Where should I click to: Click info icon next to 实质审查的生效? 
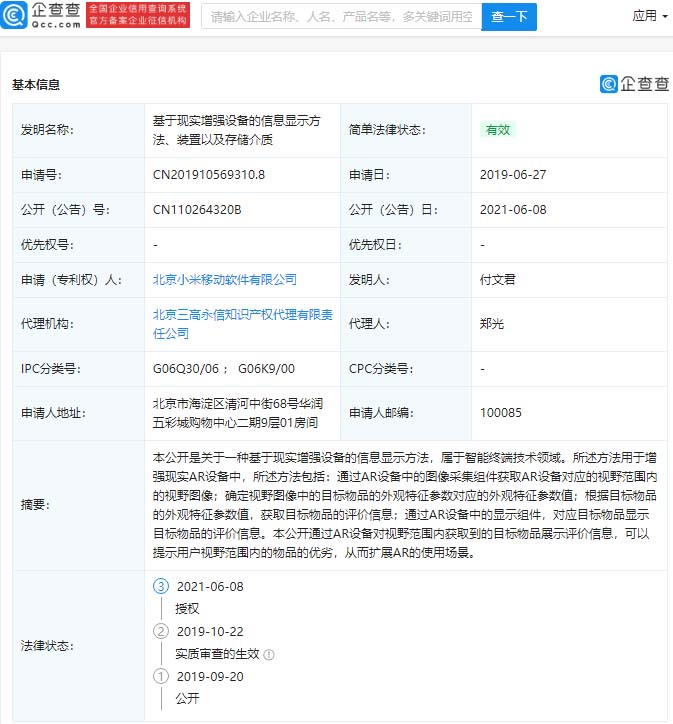pyautogui.click(x=269, y=655)
